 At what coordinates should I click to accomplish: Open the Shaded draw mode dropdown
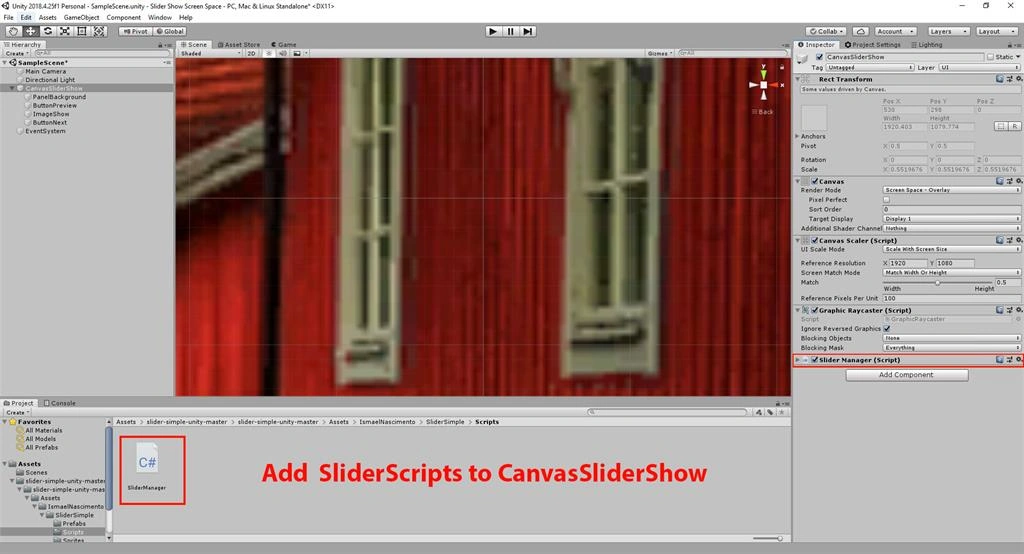(210, 53)
